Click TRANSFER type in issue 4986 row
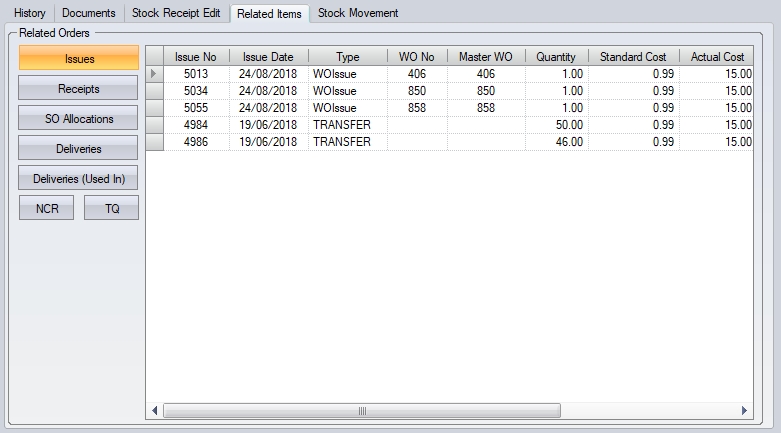The height and width of the screenshot is (433, 781). 348,142
